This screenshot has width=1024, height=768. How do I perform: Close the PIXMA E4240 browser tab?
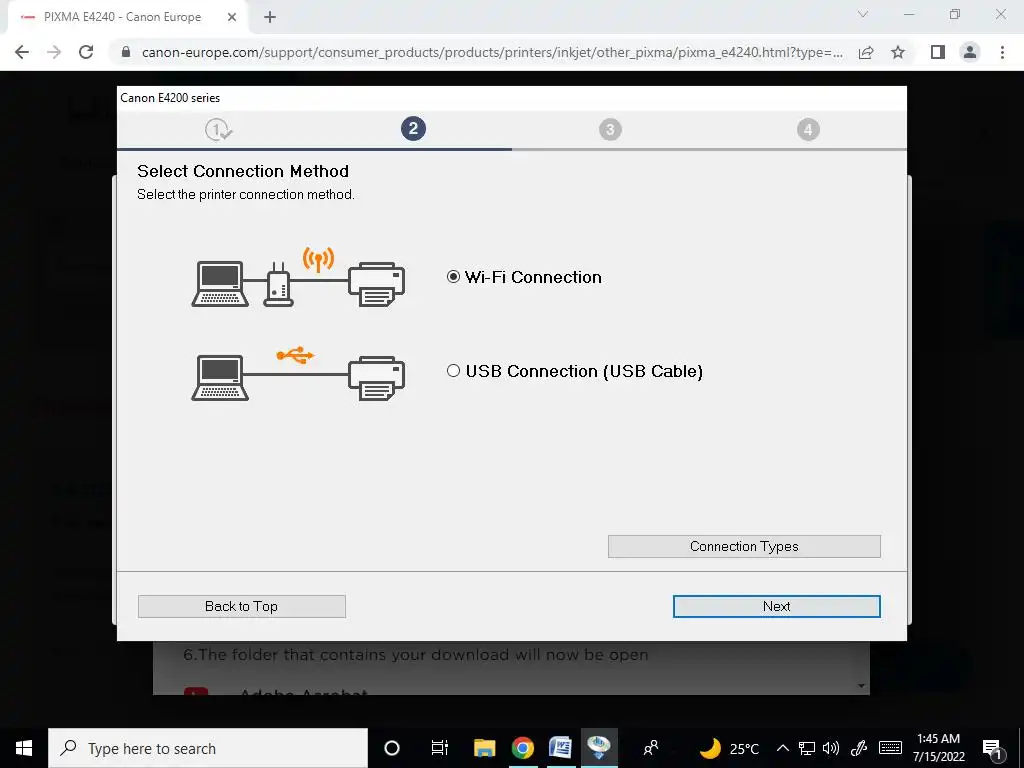point(232,17)
